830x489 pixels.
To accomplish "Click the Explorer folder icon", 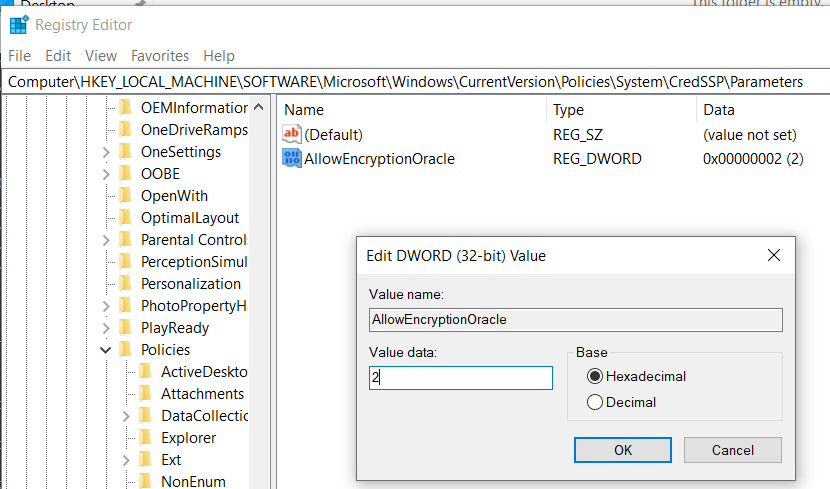I will 146,438.
